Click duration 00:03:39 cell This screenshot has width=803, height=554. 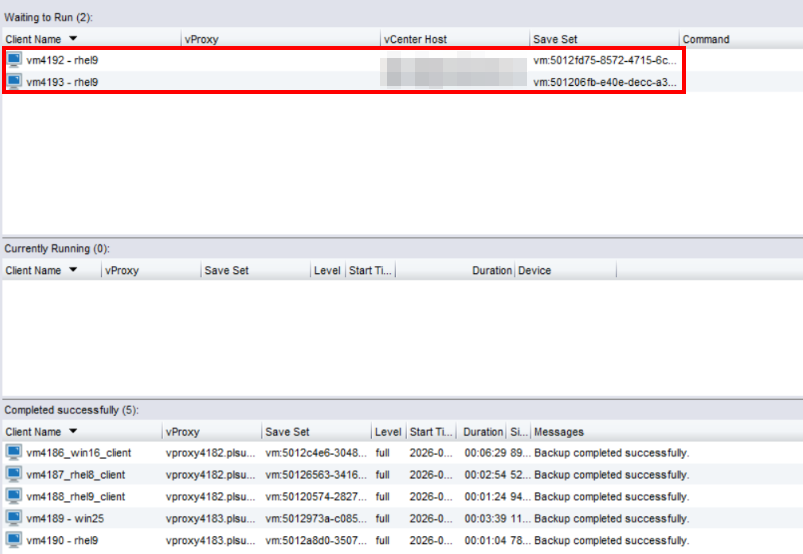pyautogui.click(x=485, y=518)
